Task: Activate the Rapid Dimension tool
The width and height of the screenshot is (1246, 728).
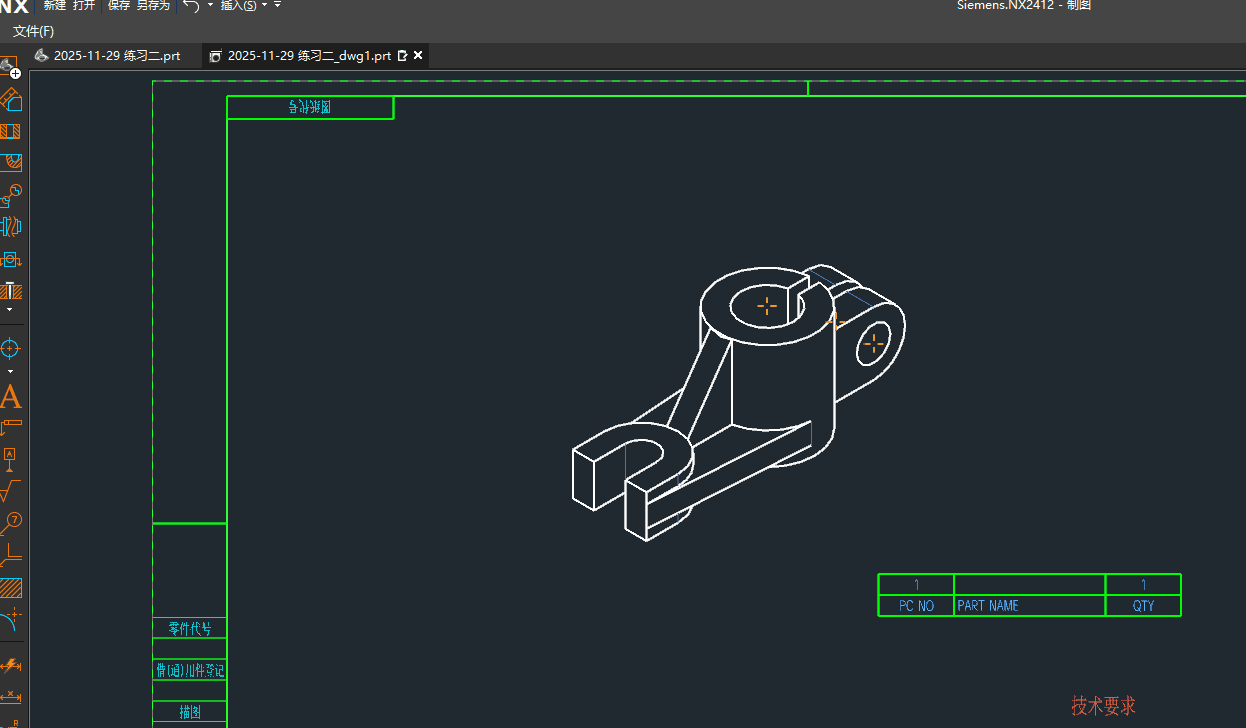Action: point(10,665)
